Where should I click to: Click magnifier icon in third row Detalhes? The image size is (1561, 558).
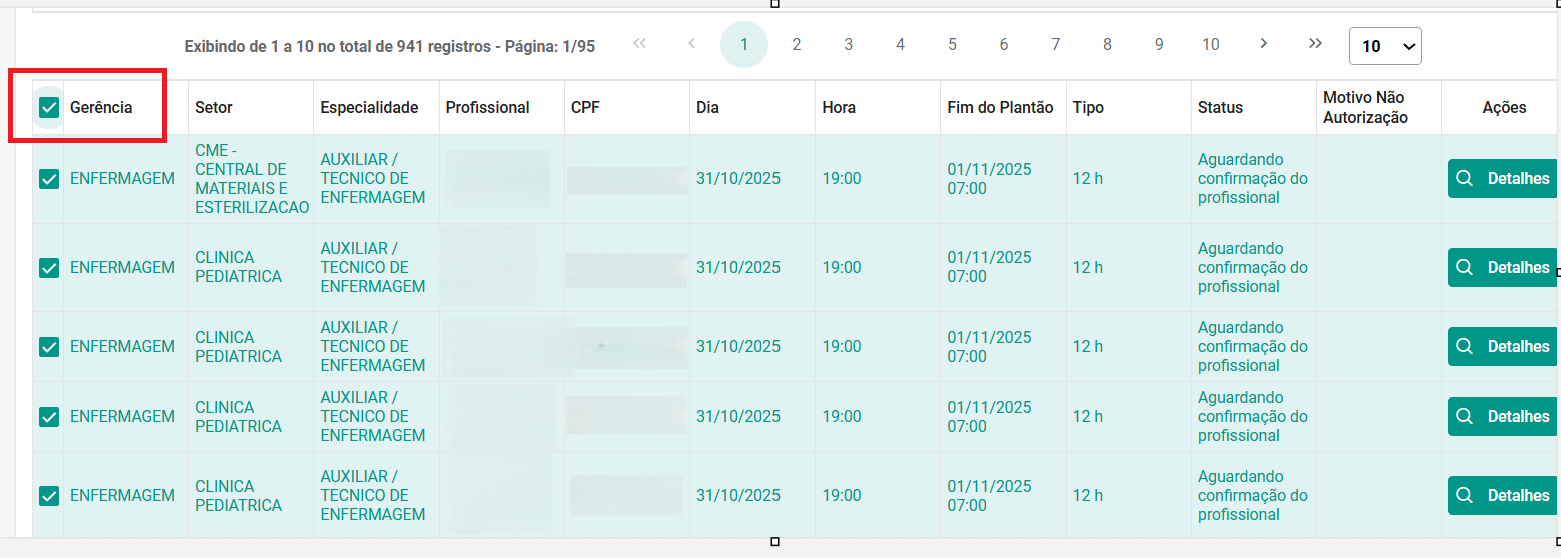point(1465,347)
